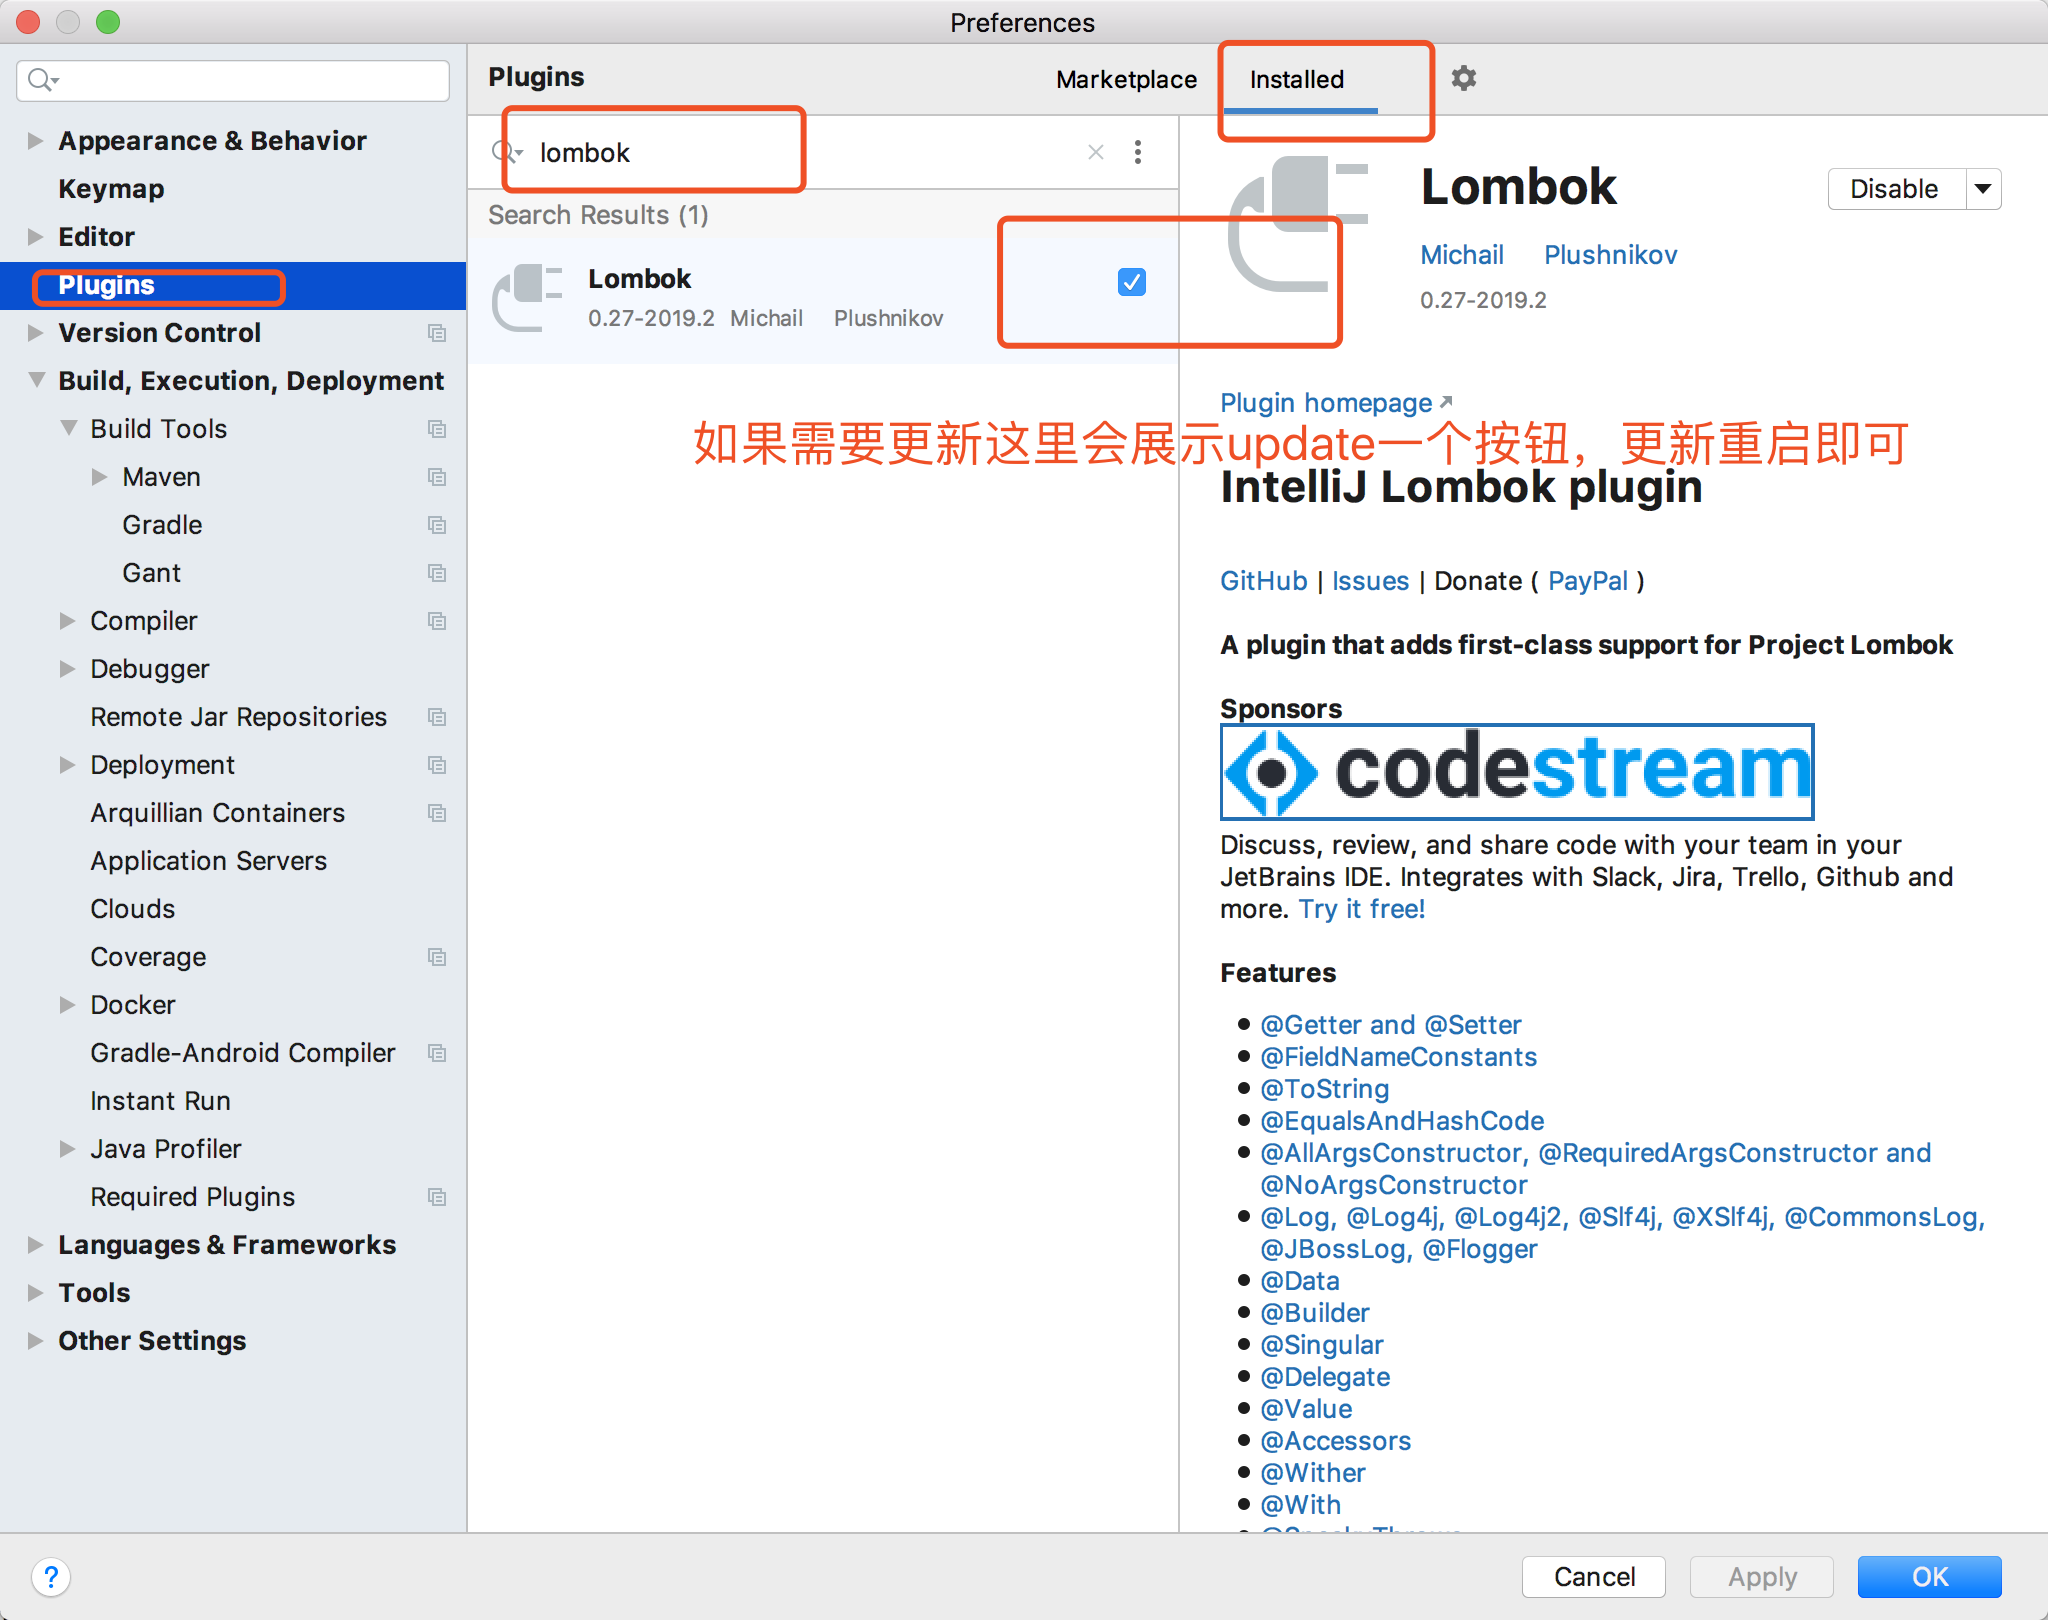Open Michail author link

tap(1462, 255)
